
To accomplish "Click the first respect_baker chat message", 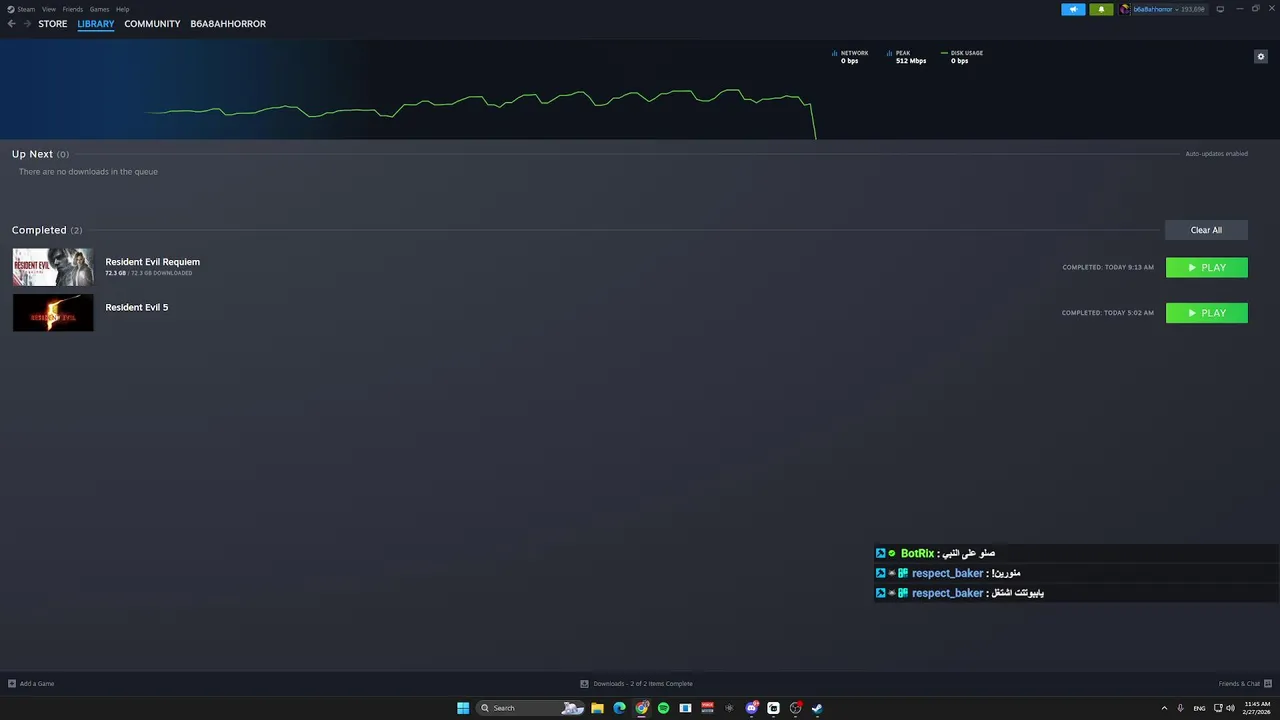I will [x=1076, y=573].
